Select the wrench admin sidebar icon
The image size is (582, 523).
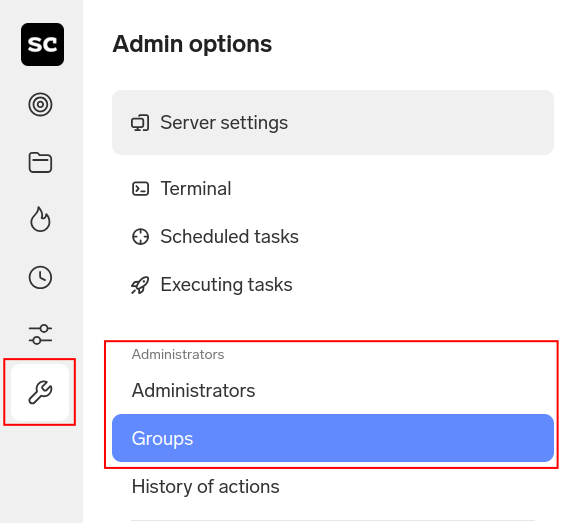[x=40, y=392]
